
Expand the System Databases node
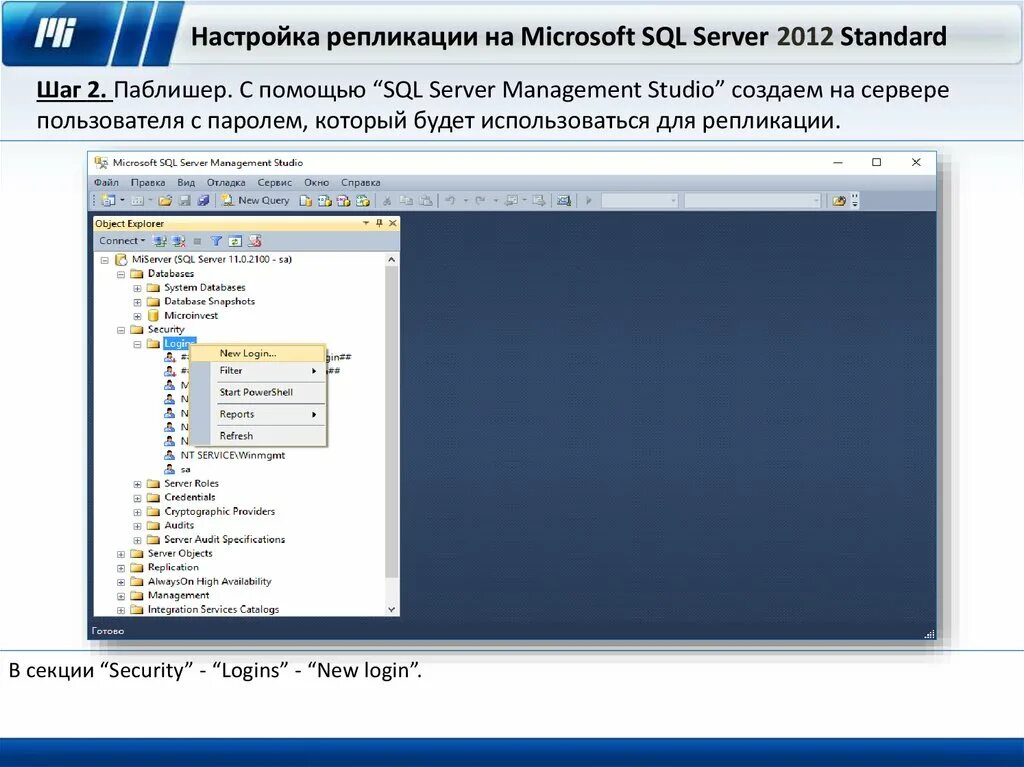pos(137,288)
